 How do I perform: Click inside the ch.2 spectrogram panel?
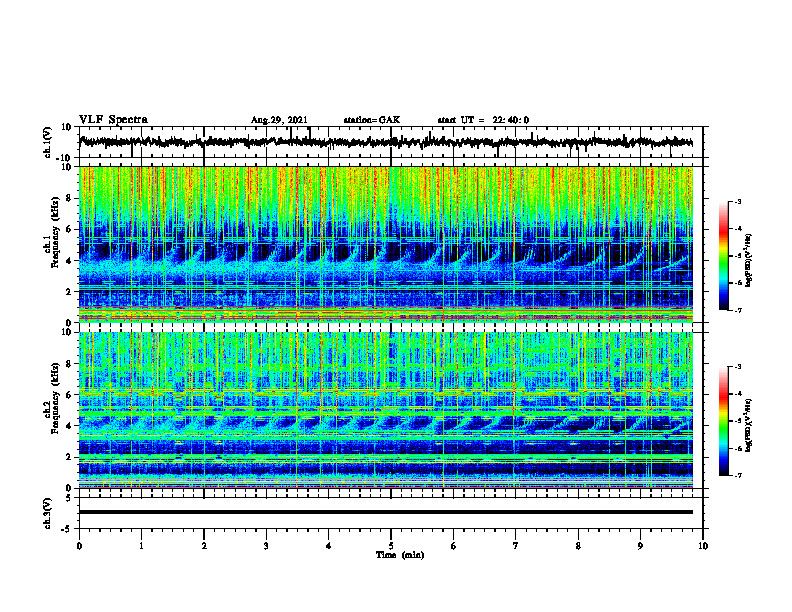pyautogui.click(x=385, y=410)
